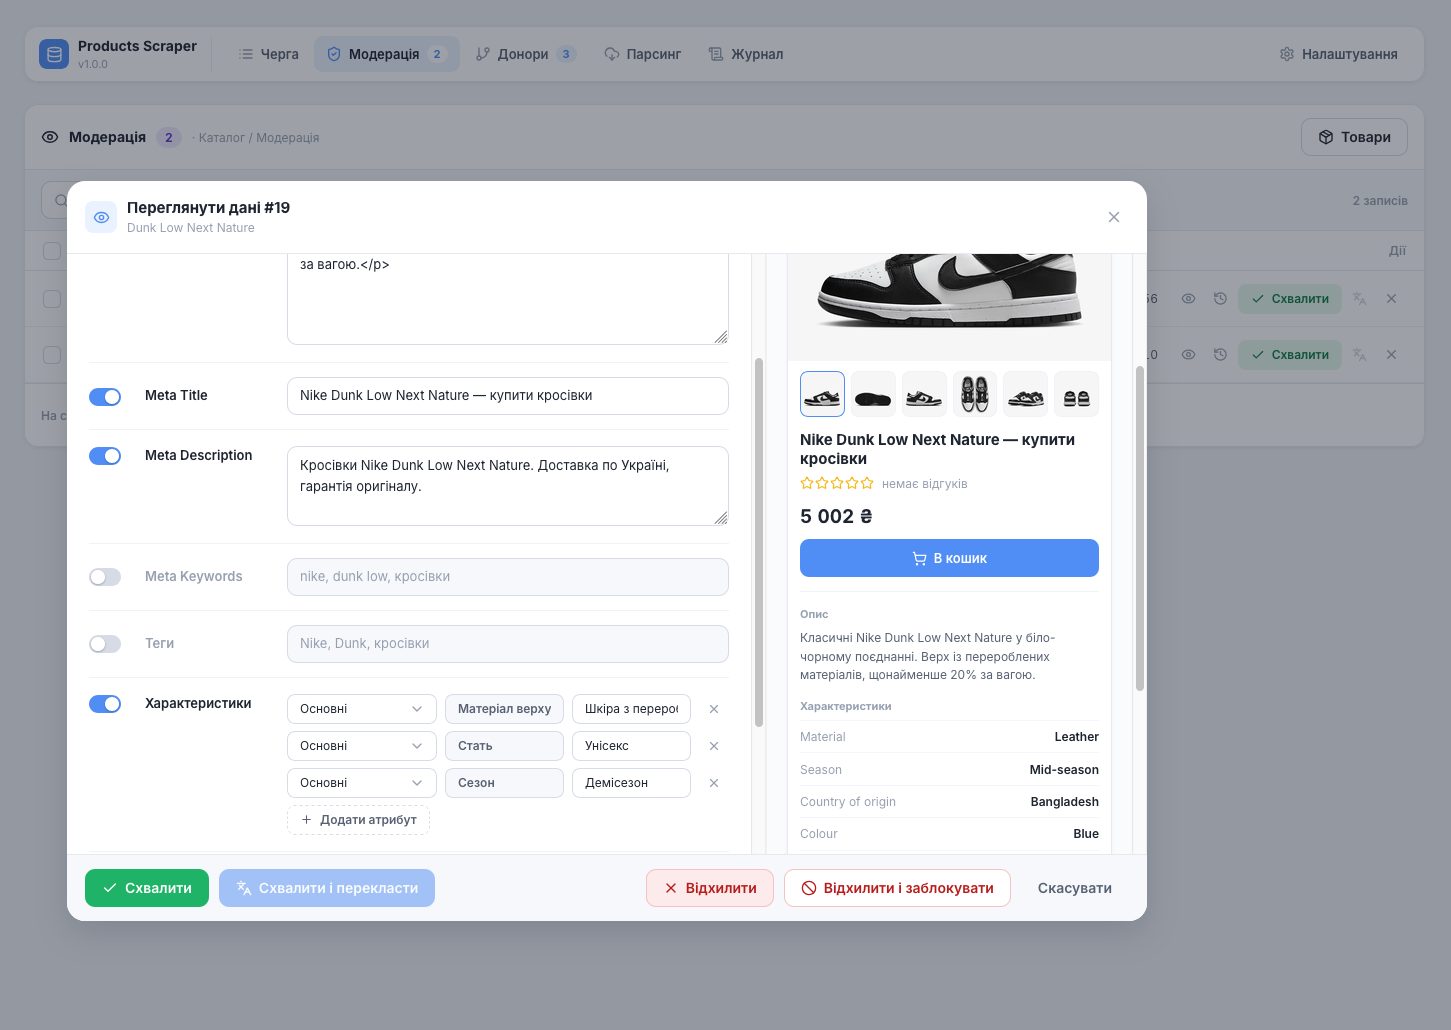Open Налаштування settings gear

coord(1287,54)
